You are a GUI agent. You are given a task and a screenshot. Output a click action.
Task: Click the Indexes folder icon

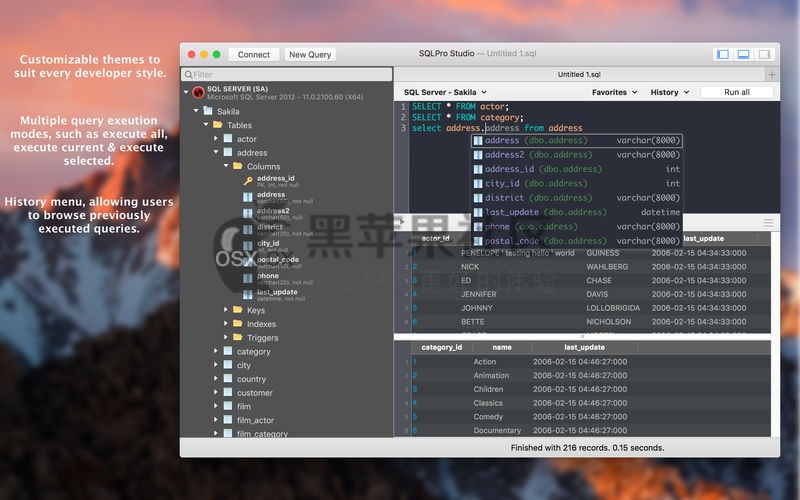pos(238,323)
